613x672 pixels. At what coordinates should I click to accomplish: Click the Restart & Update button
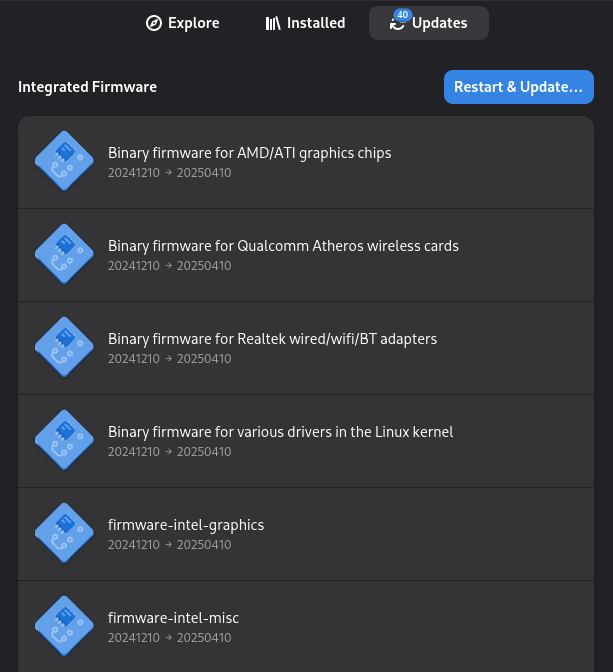(519, 87)
